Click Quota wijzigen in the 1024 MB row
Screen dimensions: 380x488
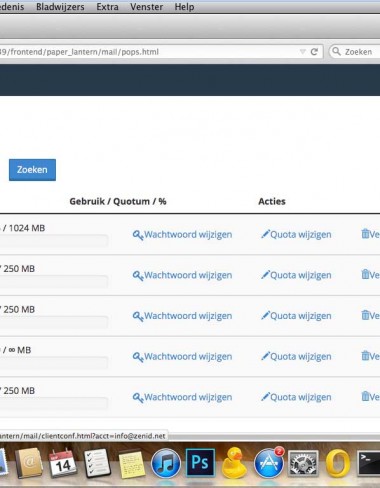point(301,234)
